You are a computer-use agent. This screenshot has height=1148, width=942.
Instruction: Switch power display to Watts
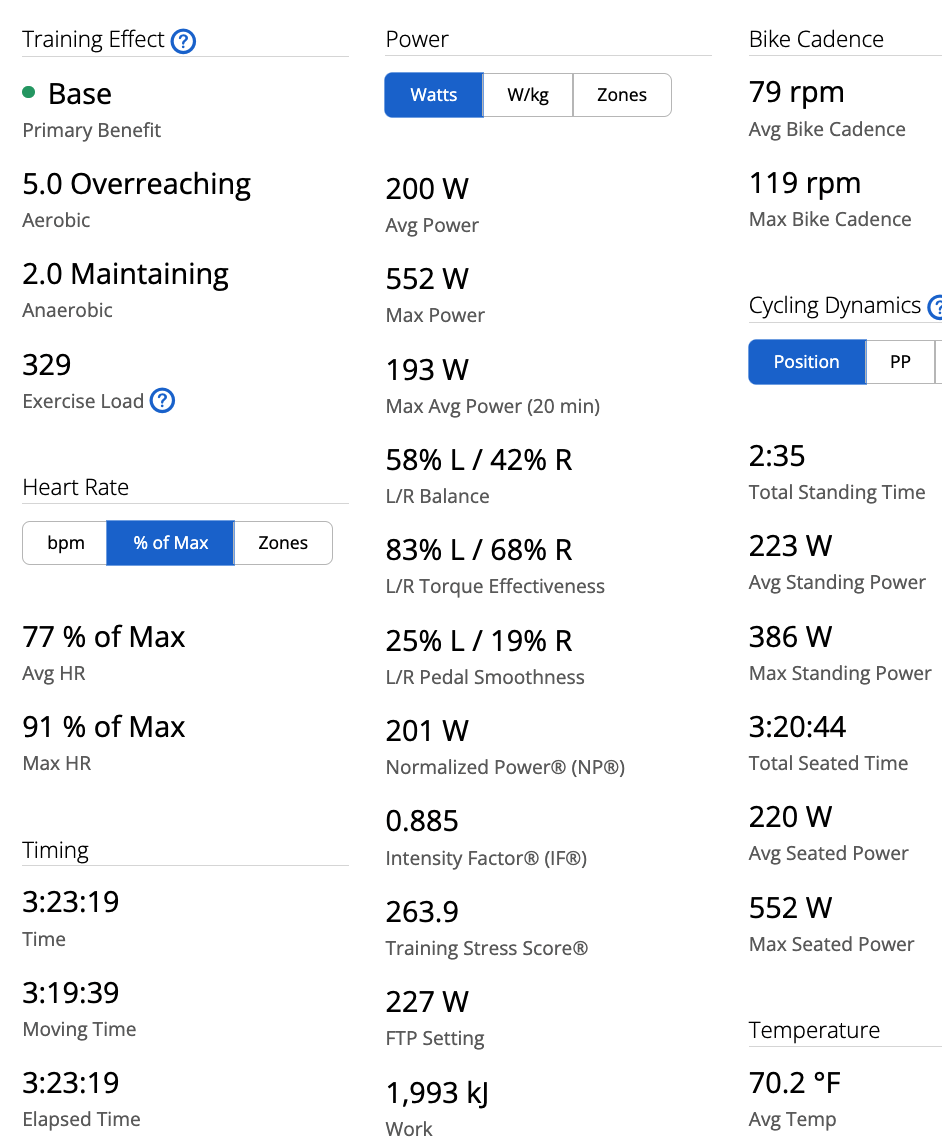tap(433, 95)
